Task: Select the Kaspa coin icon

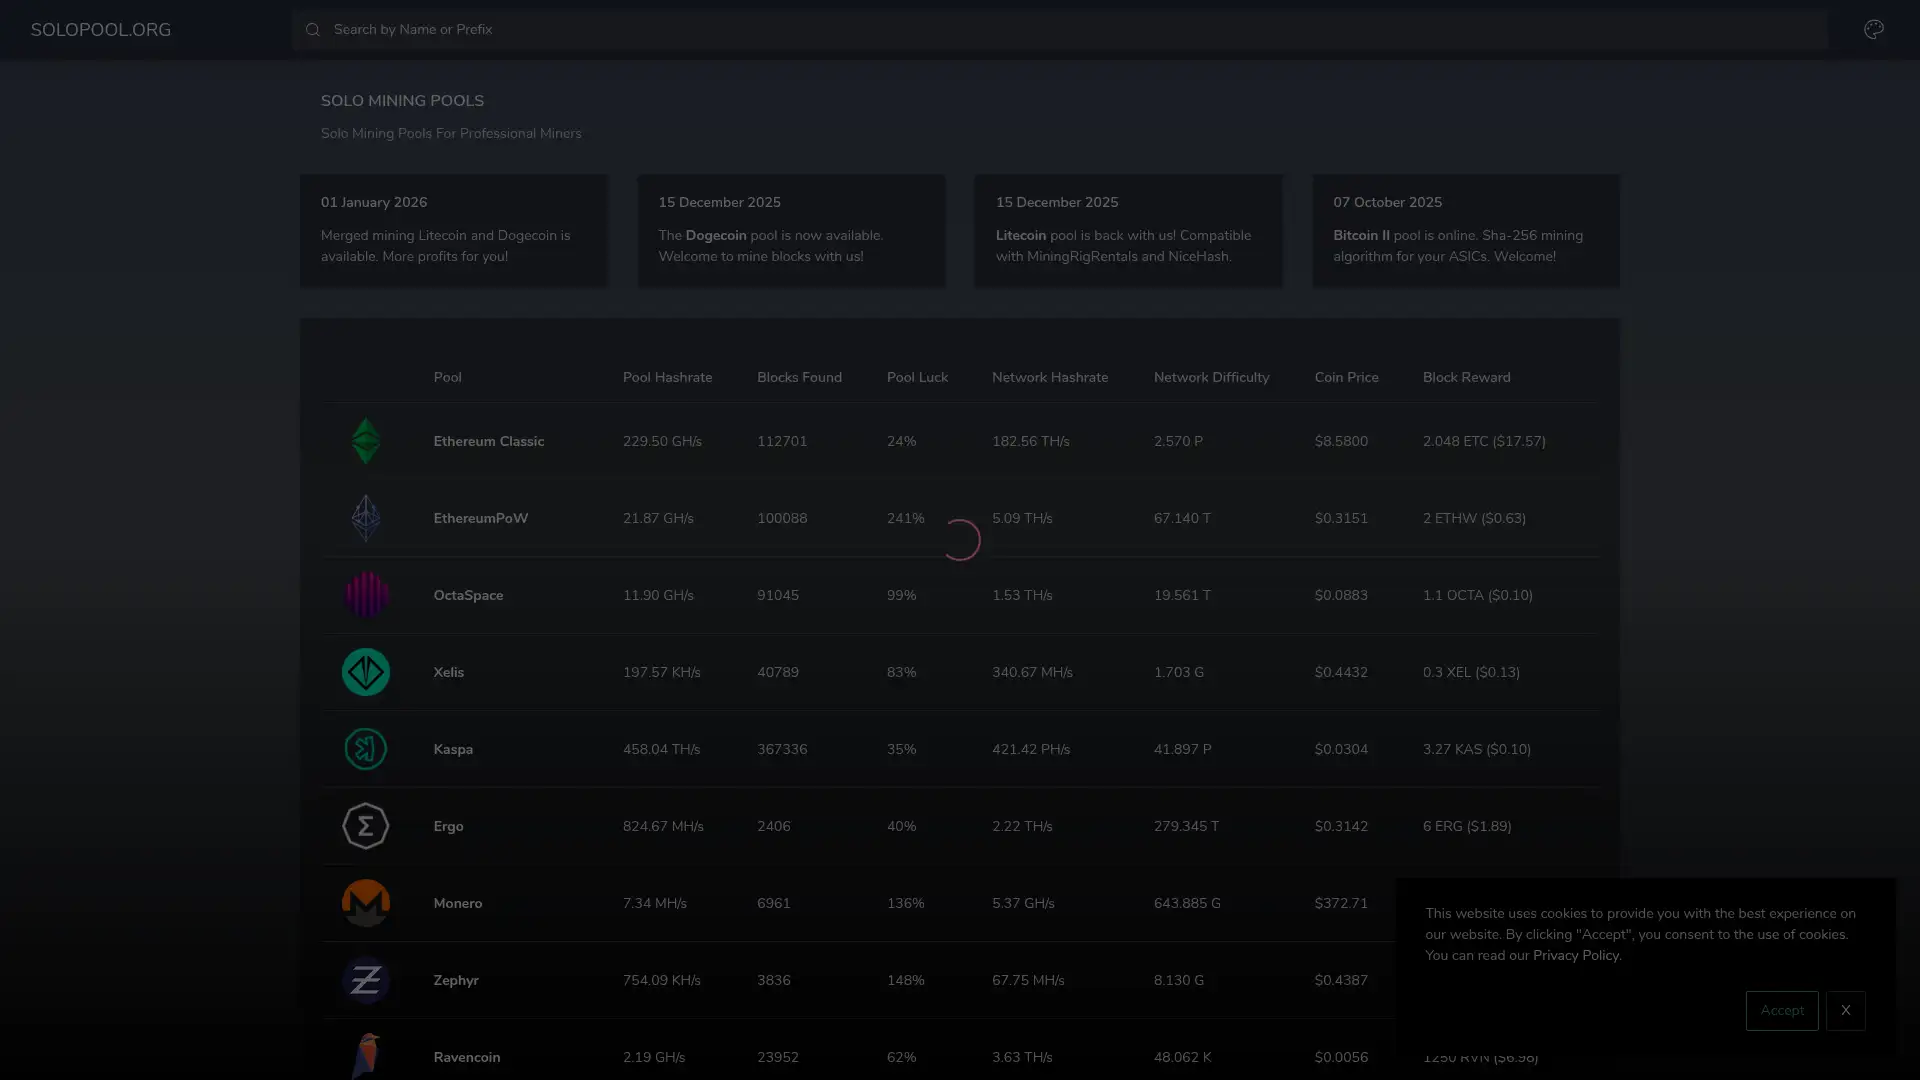Action: pos(366,749)
